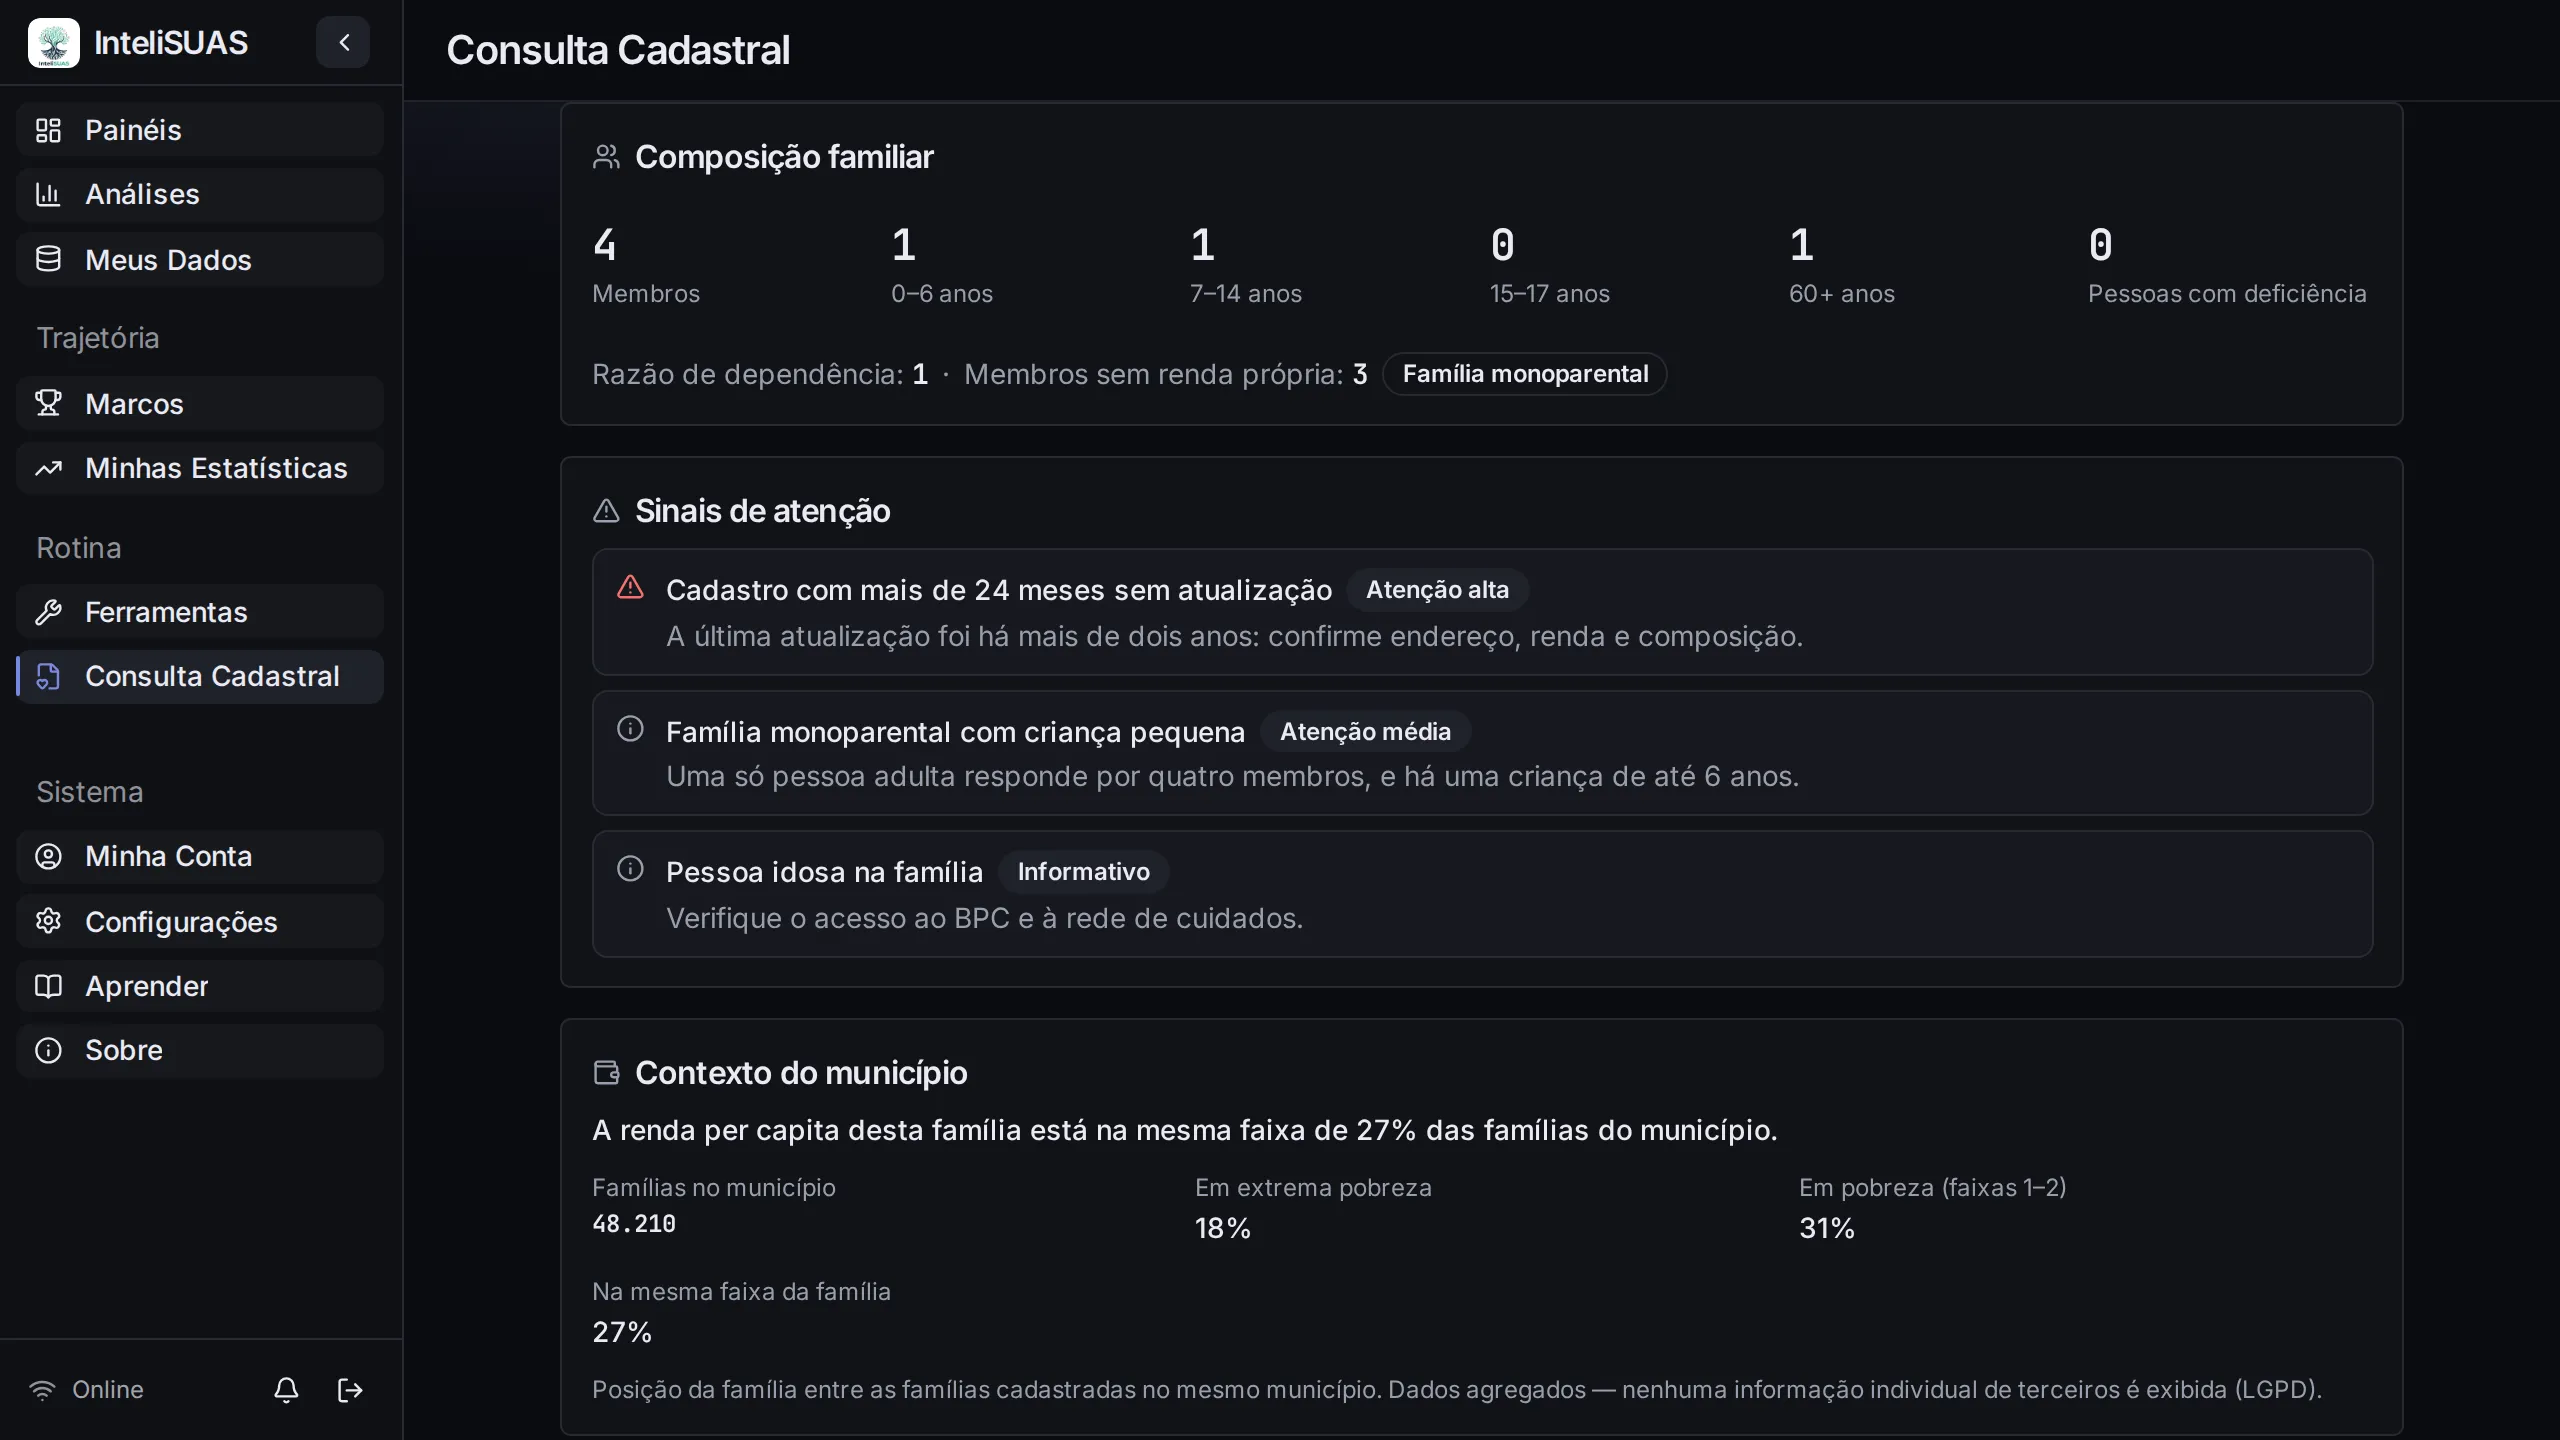Click the Online status label
This screenshot has width=2560, height=1440.
click(x=108, y=1390)
